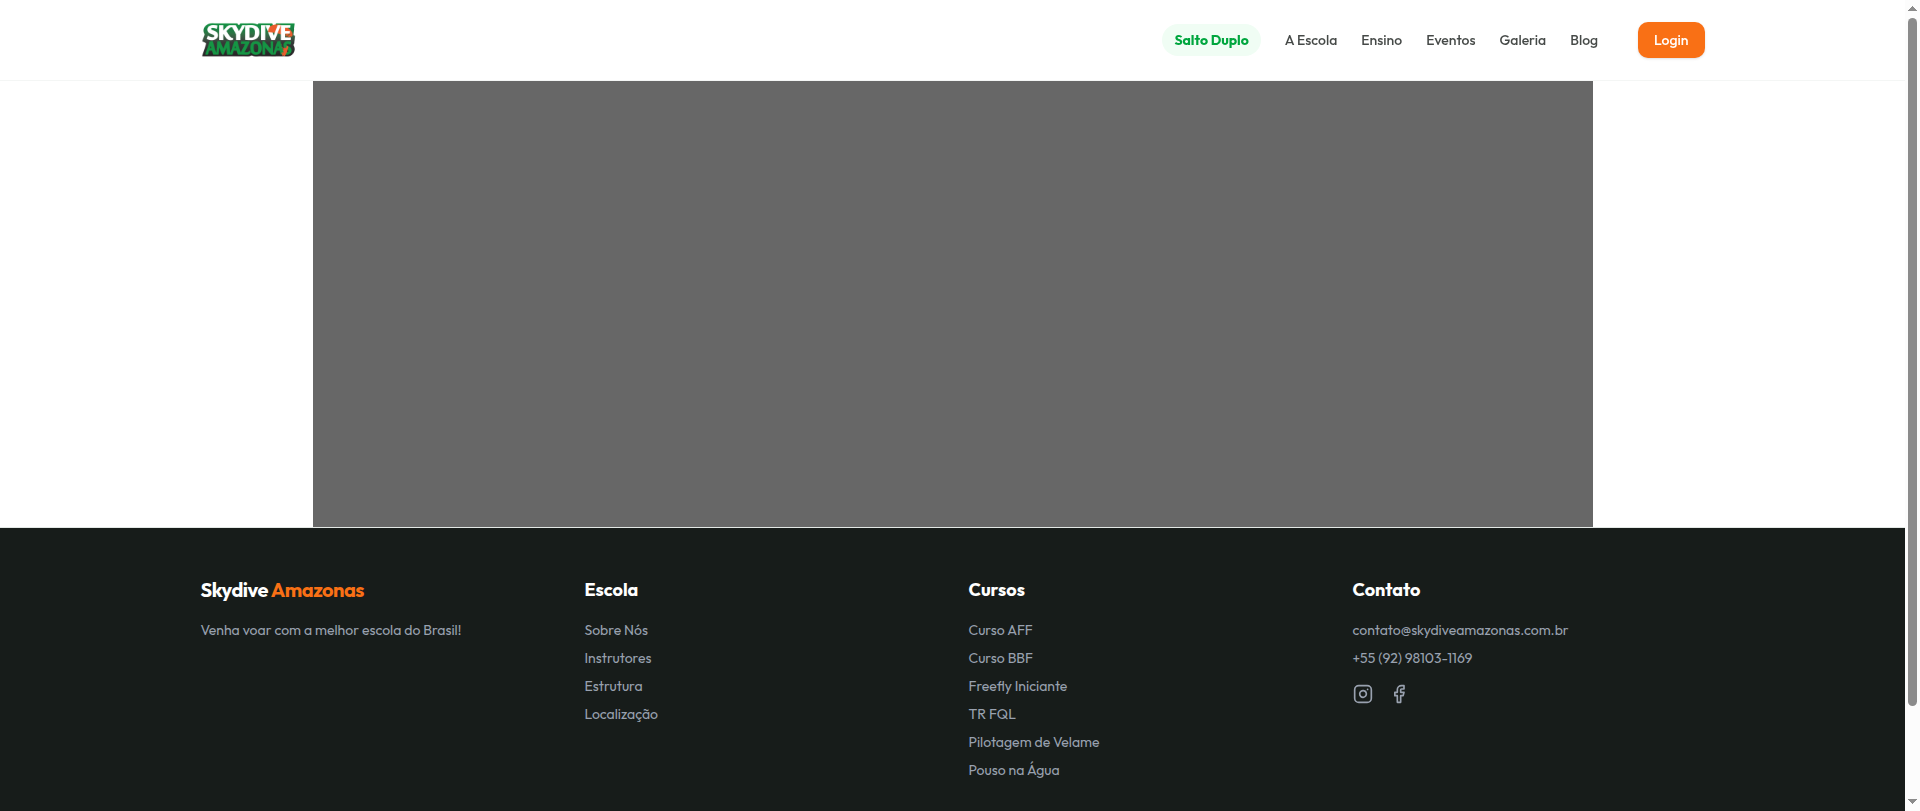Open the A Escola menu
1920x811 pixels.
[1310, 40]
